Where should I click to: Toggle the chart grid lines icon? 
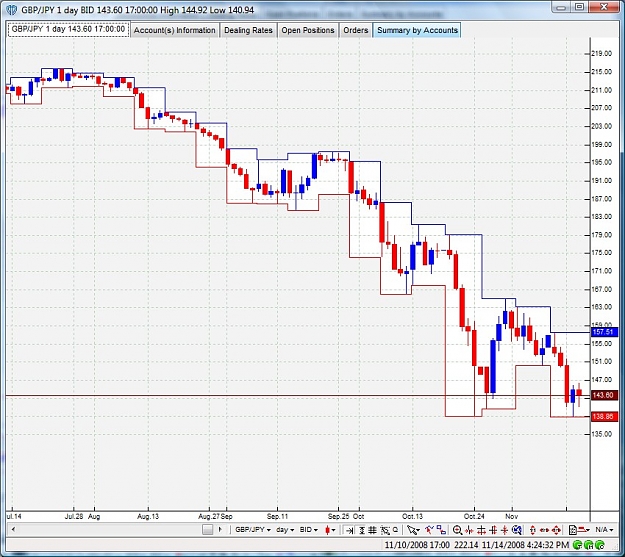[x=372, y=530]
